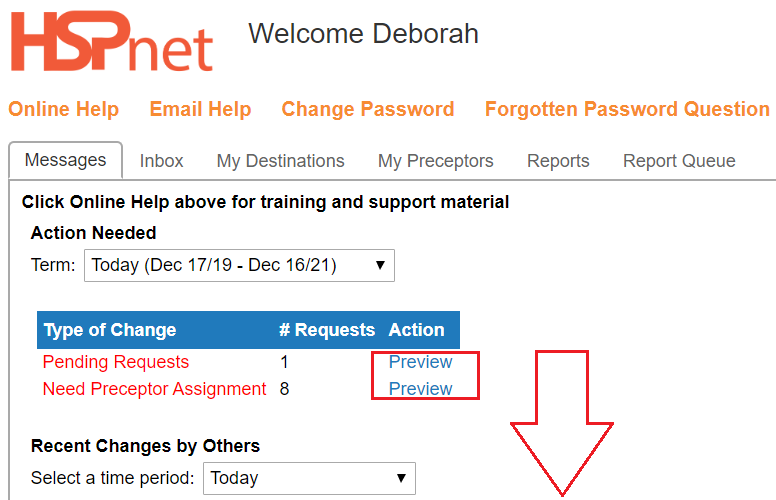
Task: Click the Term dropdown arrow
Action: tap(380, 265)
